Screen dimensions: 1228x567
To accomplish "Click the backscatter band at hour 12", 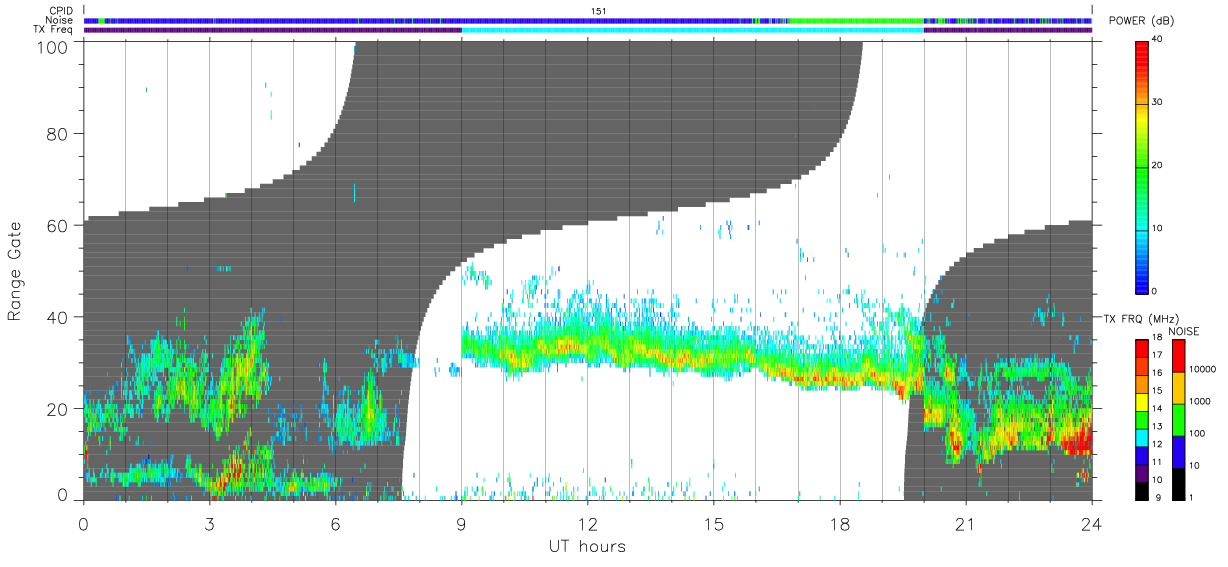I will click(588, 347).
